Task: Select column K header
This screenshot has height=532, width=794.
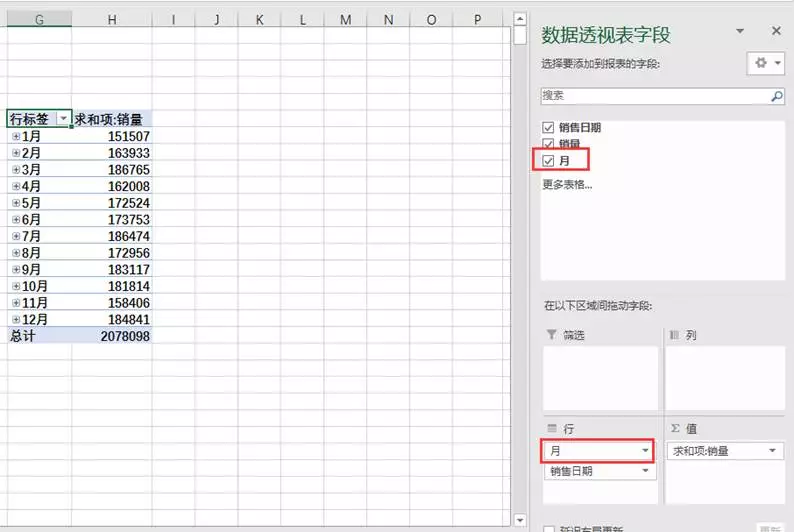Action: (259, 19)
